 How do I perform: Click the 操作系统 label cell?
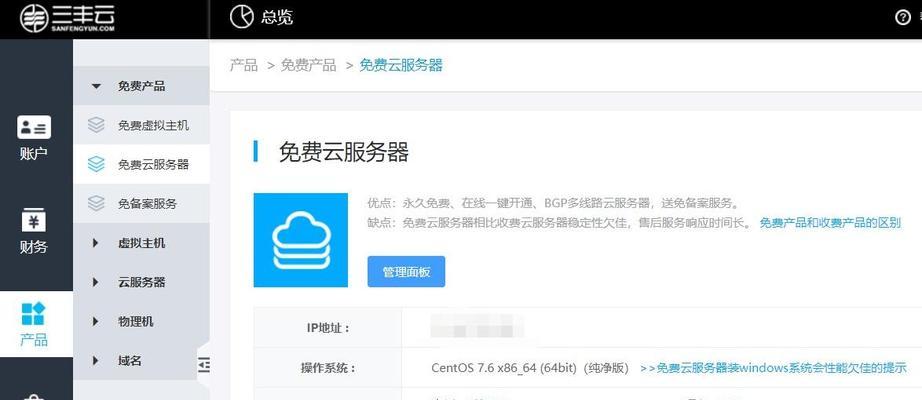tap(328, 368)
